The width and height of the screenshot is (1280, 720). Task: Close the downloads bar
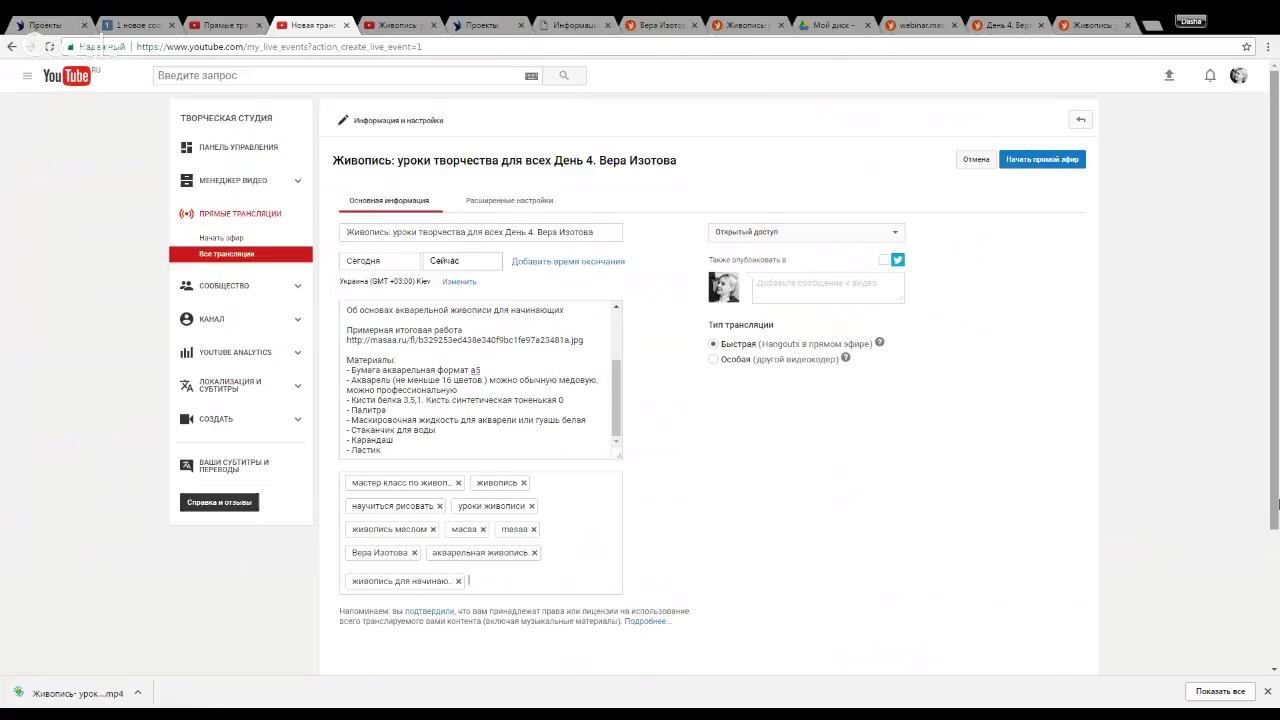(x=1267, y=691)
